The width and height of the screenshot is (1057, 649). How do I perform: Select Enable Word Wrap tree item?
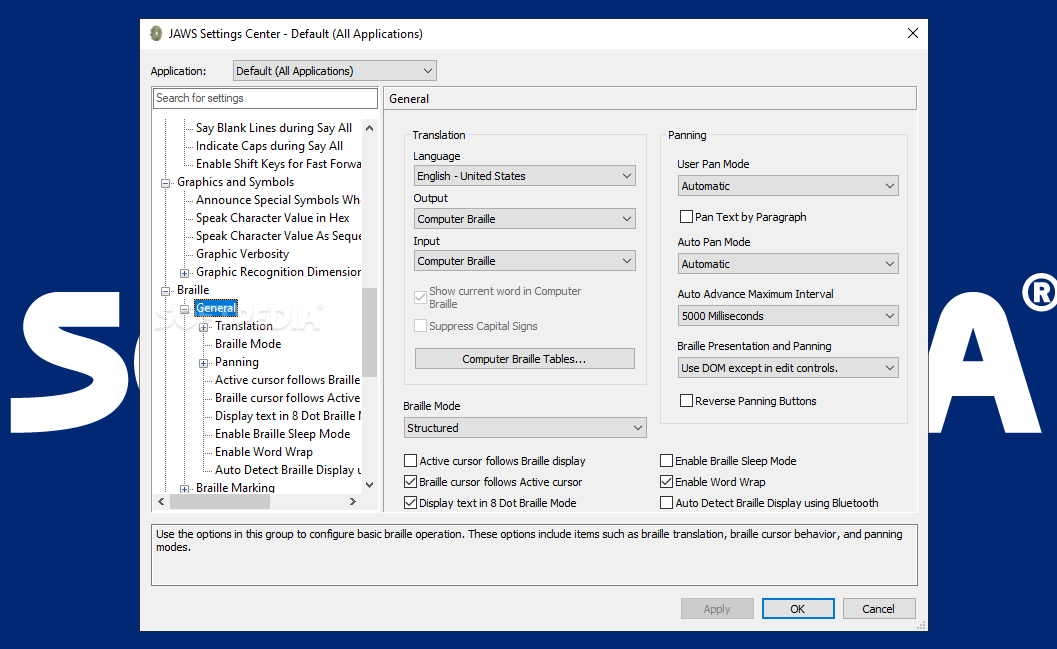(264, 452)
